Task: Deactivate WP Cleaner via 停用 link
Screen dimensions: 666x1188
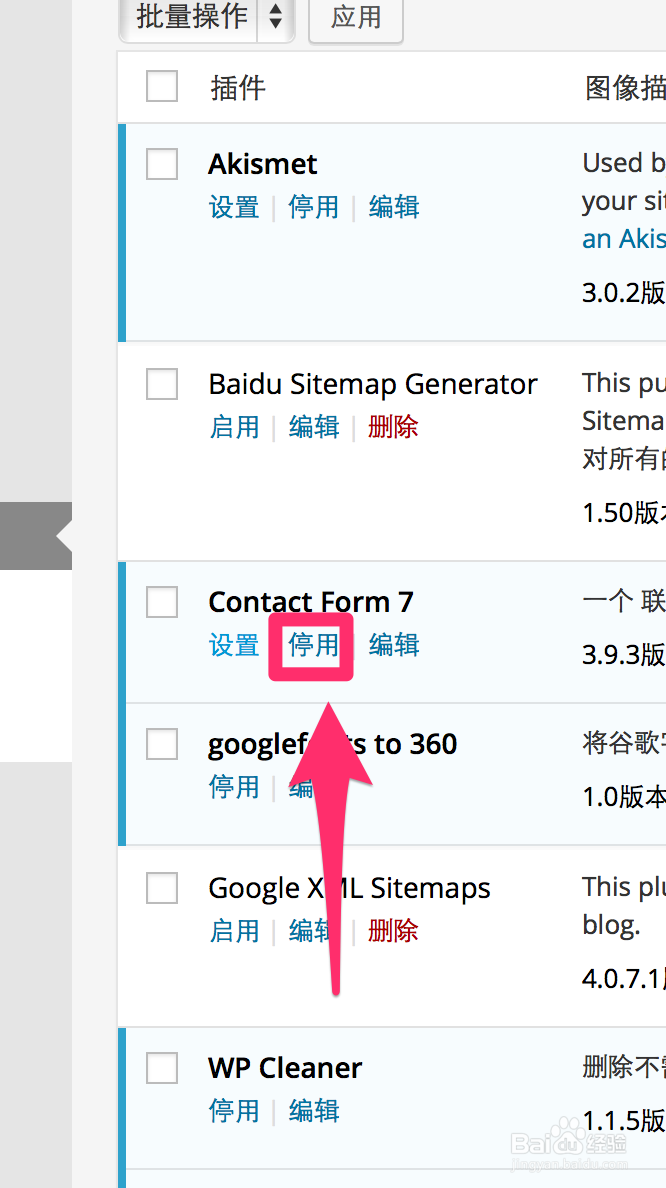Action: click(234, 1111)
